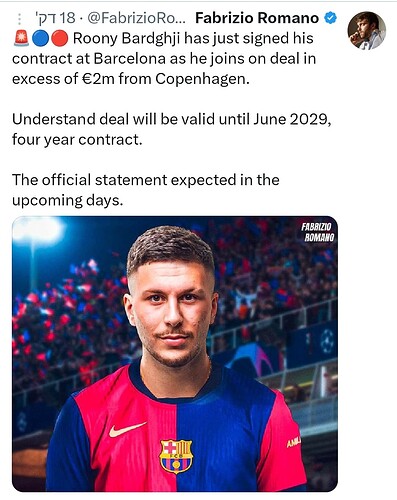Open Fabrizio Romano's profile avatar
Image resolution: width=397 pixels, height=500 pixels.
coord(366,30)
